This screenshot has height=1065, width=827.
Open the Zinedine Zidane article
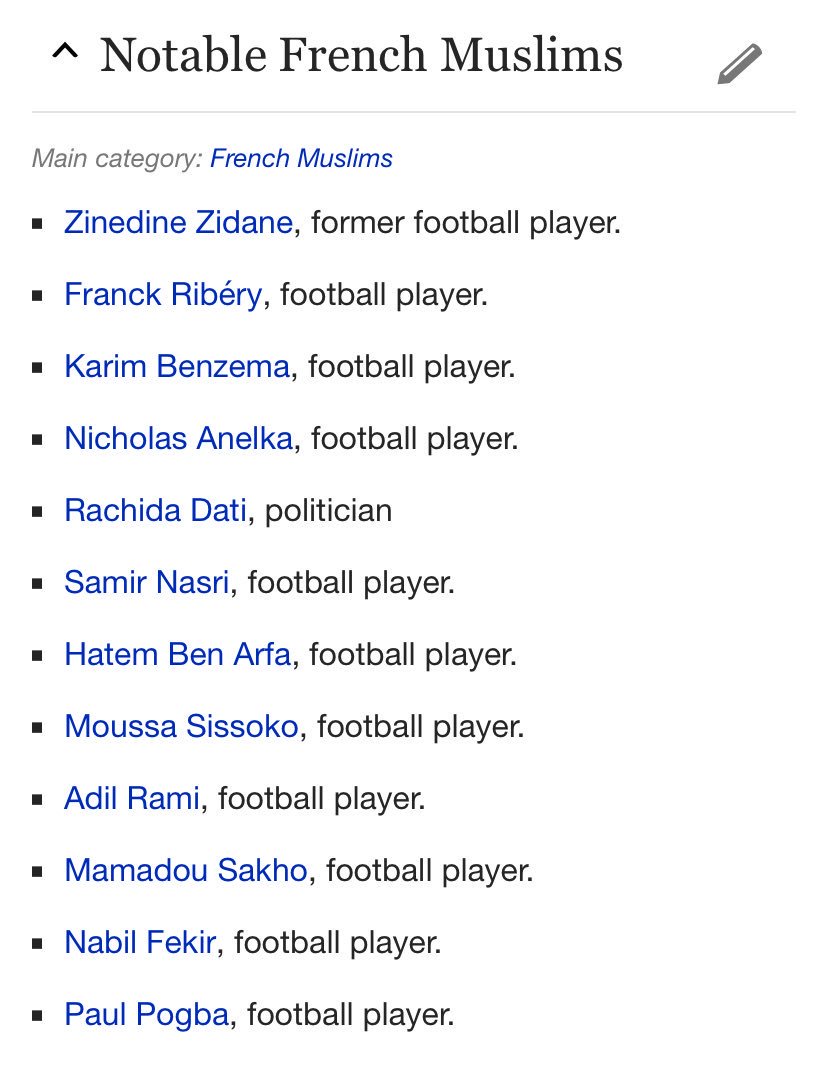179,222
